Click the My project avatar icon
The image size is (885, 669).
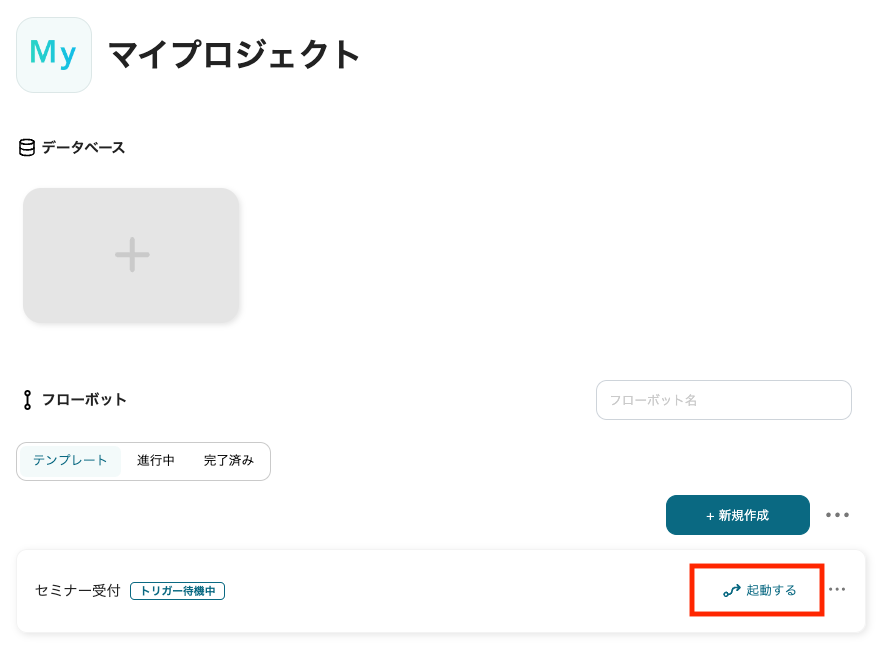(x=54, y=55)
